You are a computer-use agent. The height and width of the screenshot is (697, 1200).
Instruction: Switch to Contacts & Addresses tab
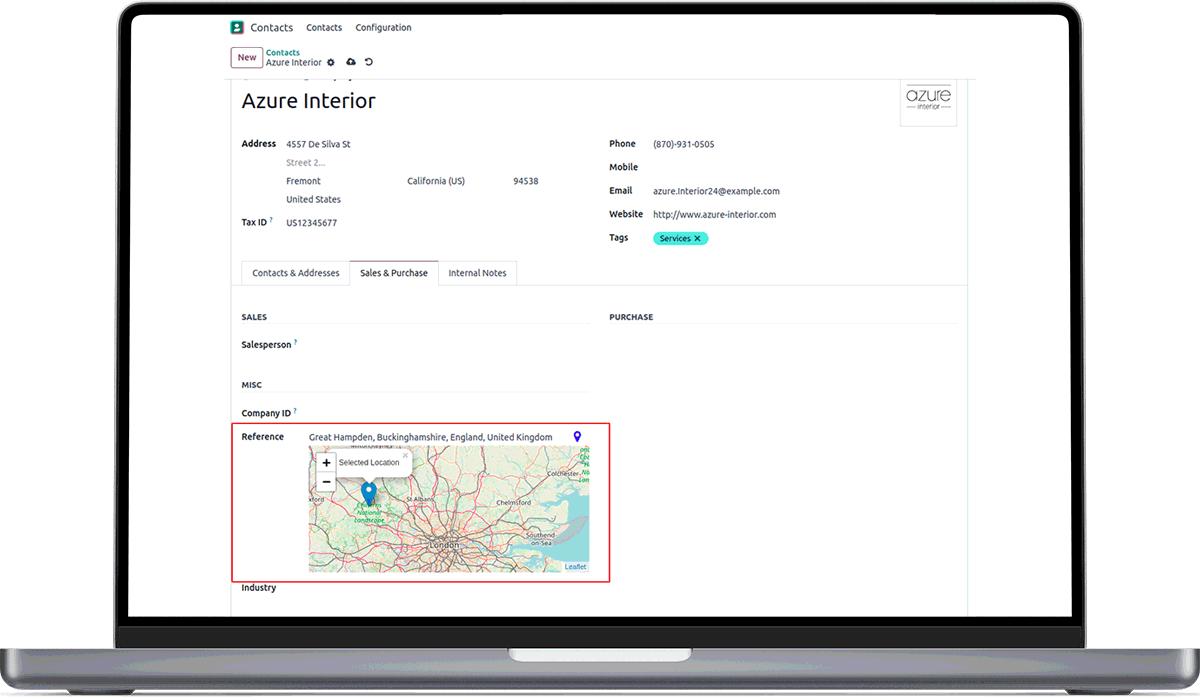point(296,273)
